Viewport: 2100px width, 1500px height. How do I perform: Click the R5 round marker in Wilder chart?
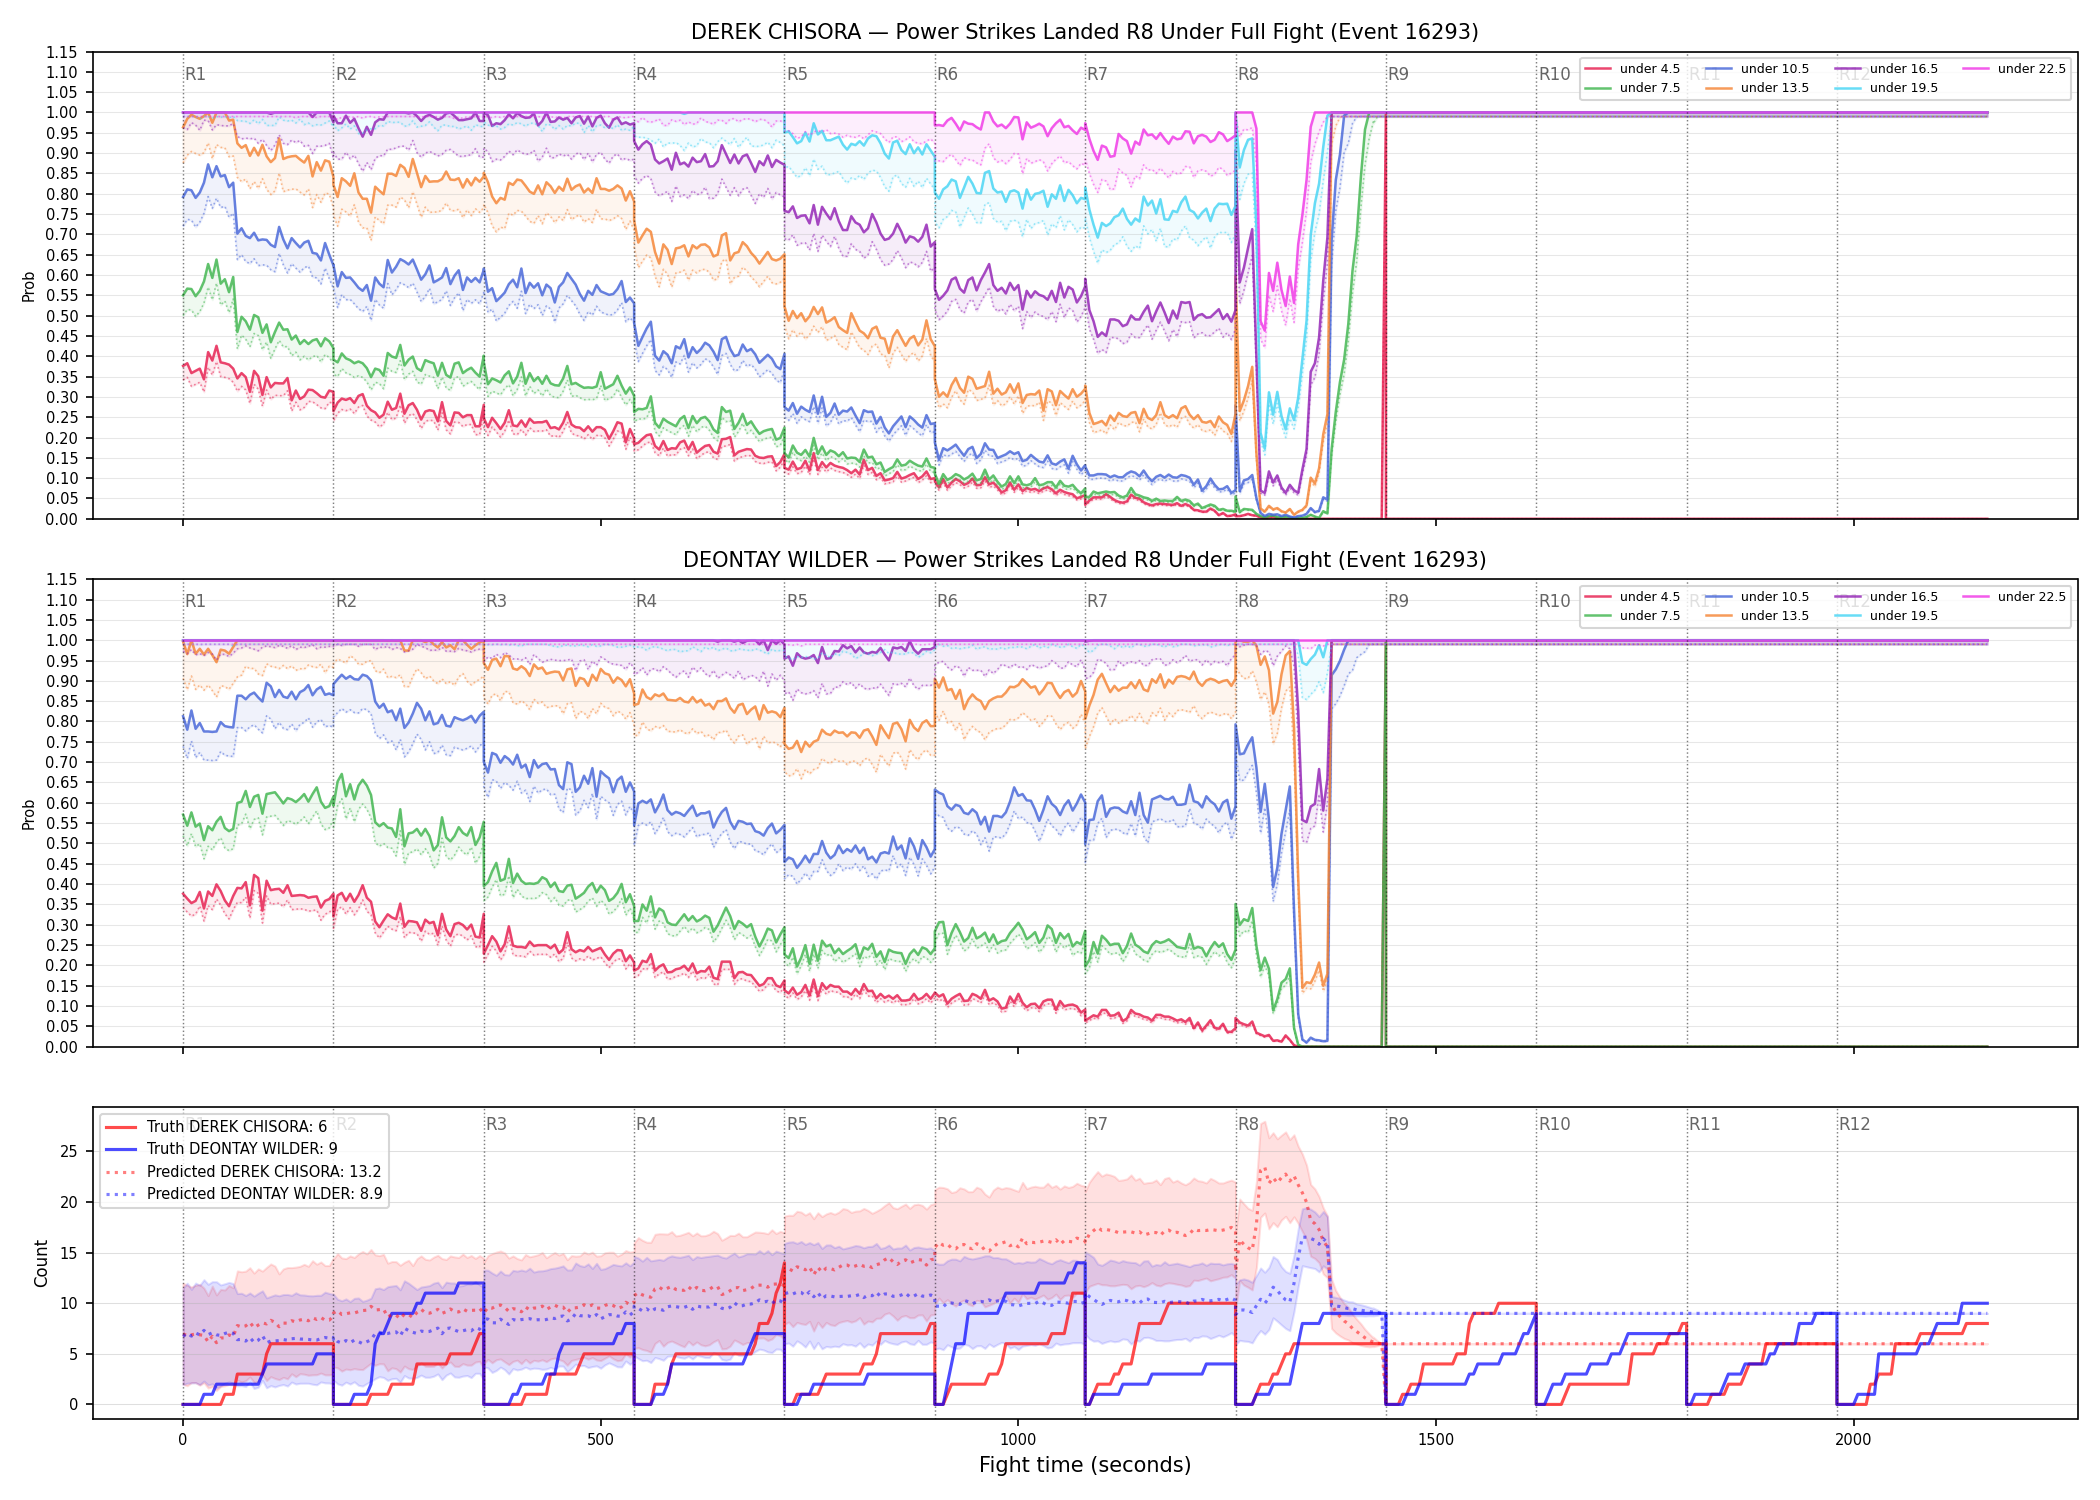tap(797, 601)
